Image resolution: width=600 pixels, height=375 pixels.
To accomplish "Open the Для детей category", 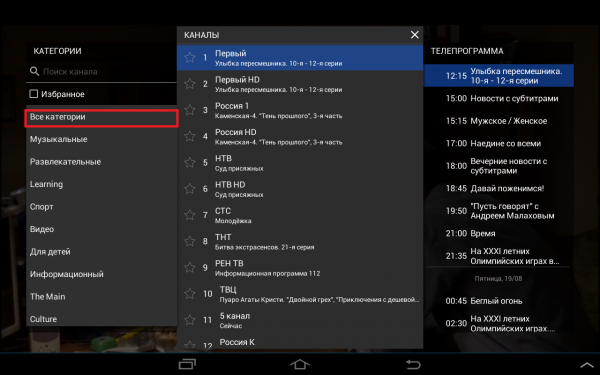I will (101, 252).
